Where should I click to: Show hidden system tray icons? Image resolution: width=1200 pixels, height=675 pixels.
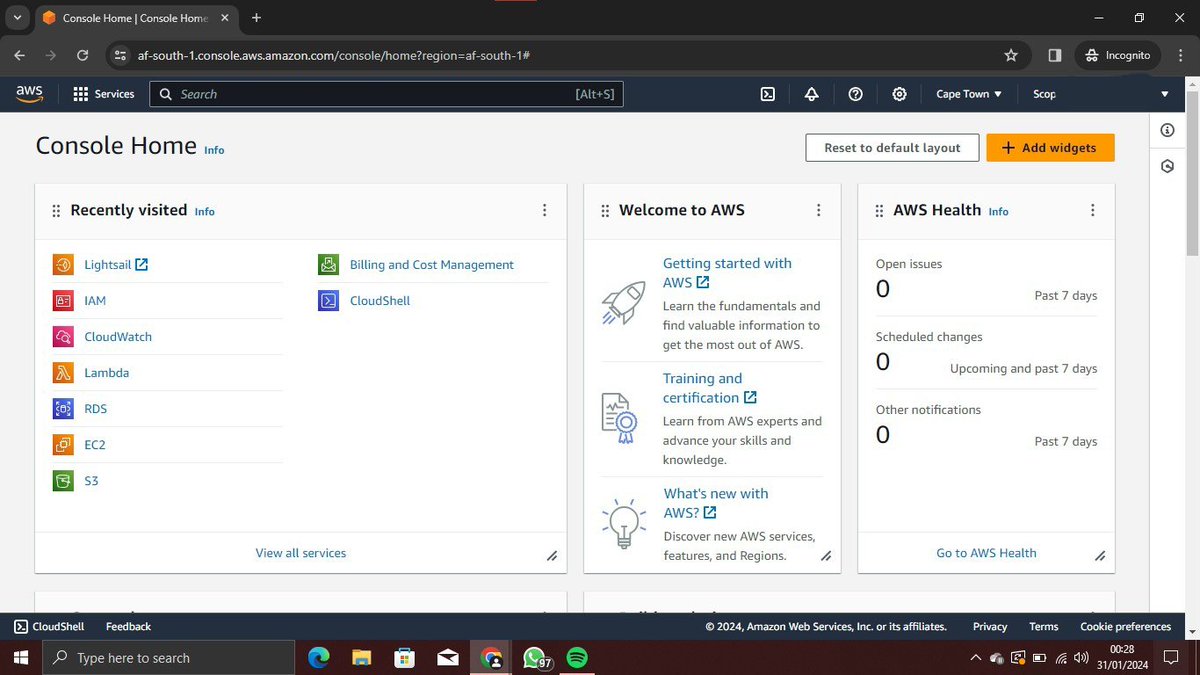(x=976, y=658)
